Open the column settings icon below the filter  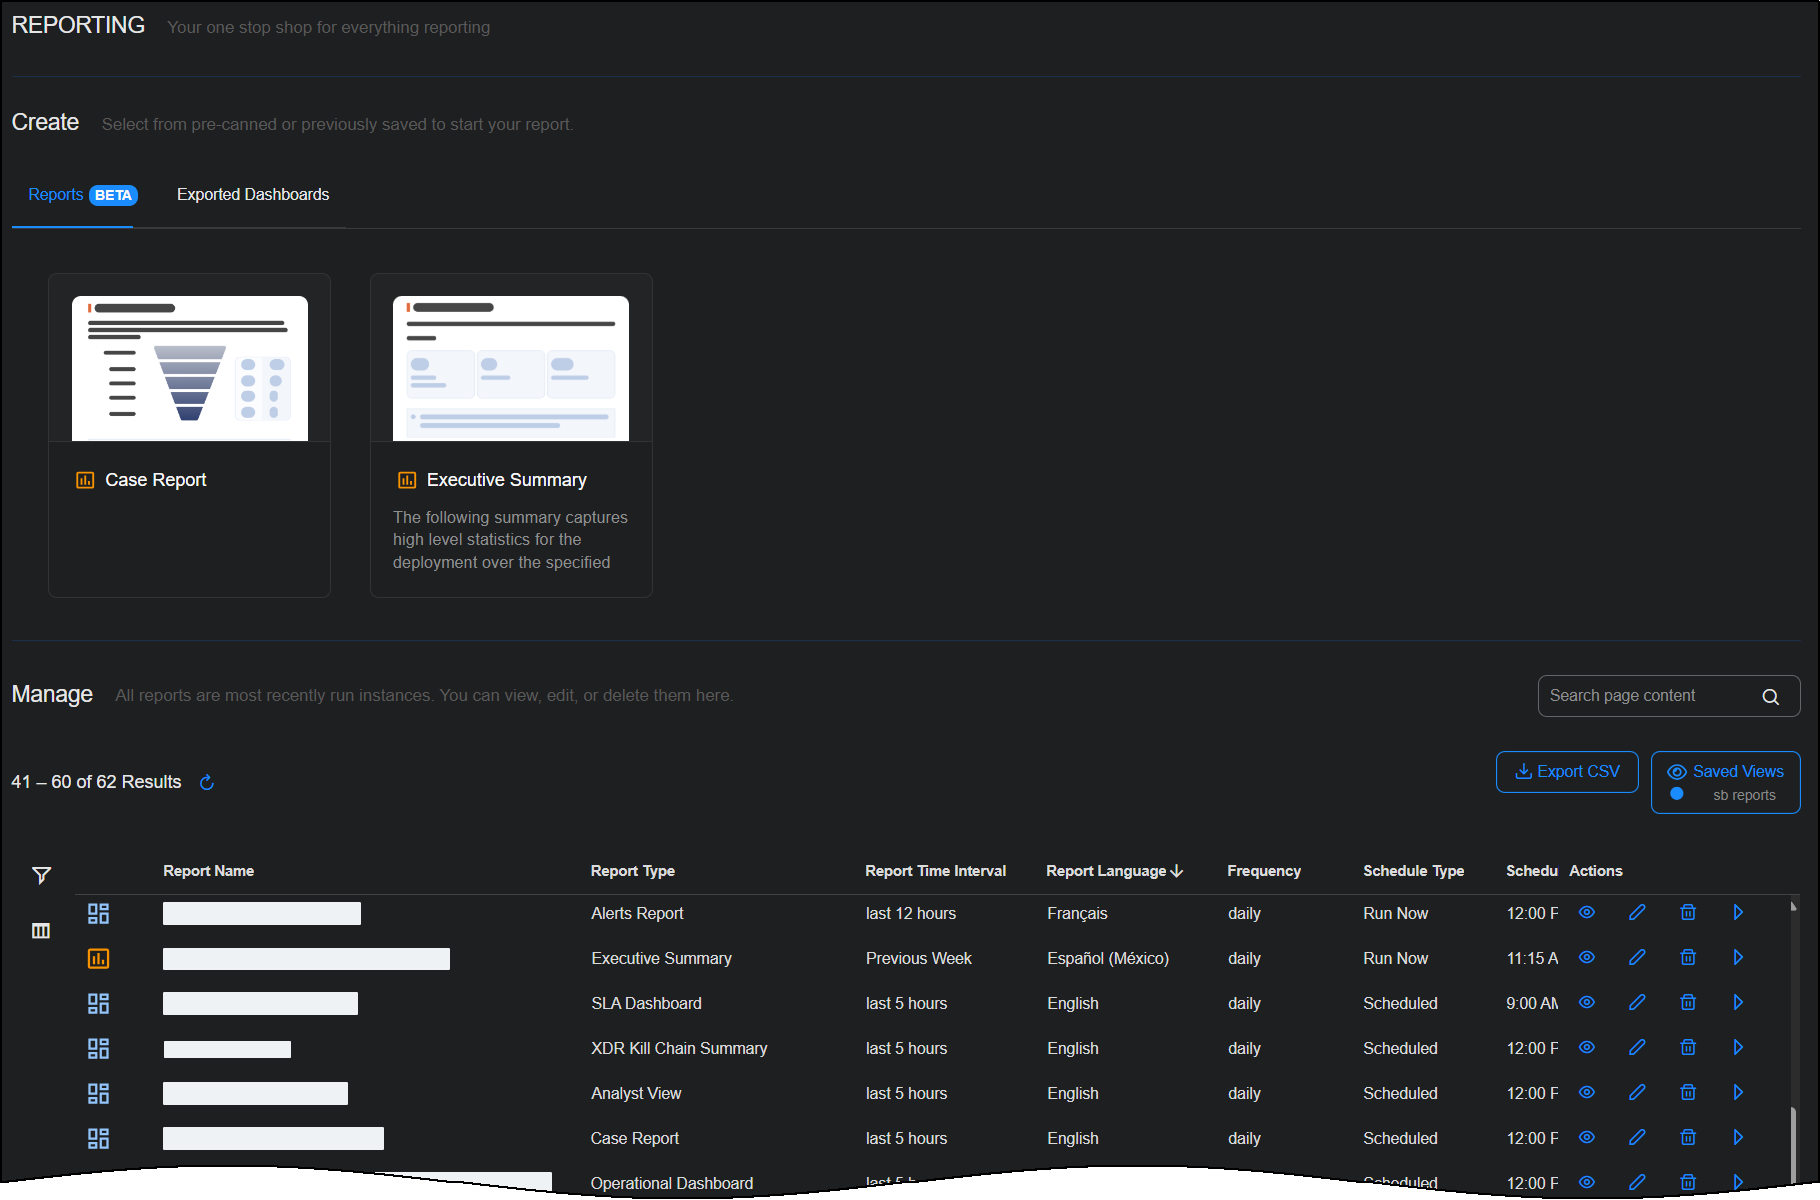point(41,930)
